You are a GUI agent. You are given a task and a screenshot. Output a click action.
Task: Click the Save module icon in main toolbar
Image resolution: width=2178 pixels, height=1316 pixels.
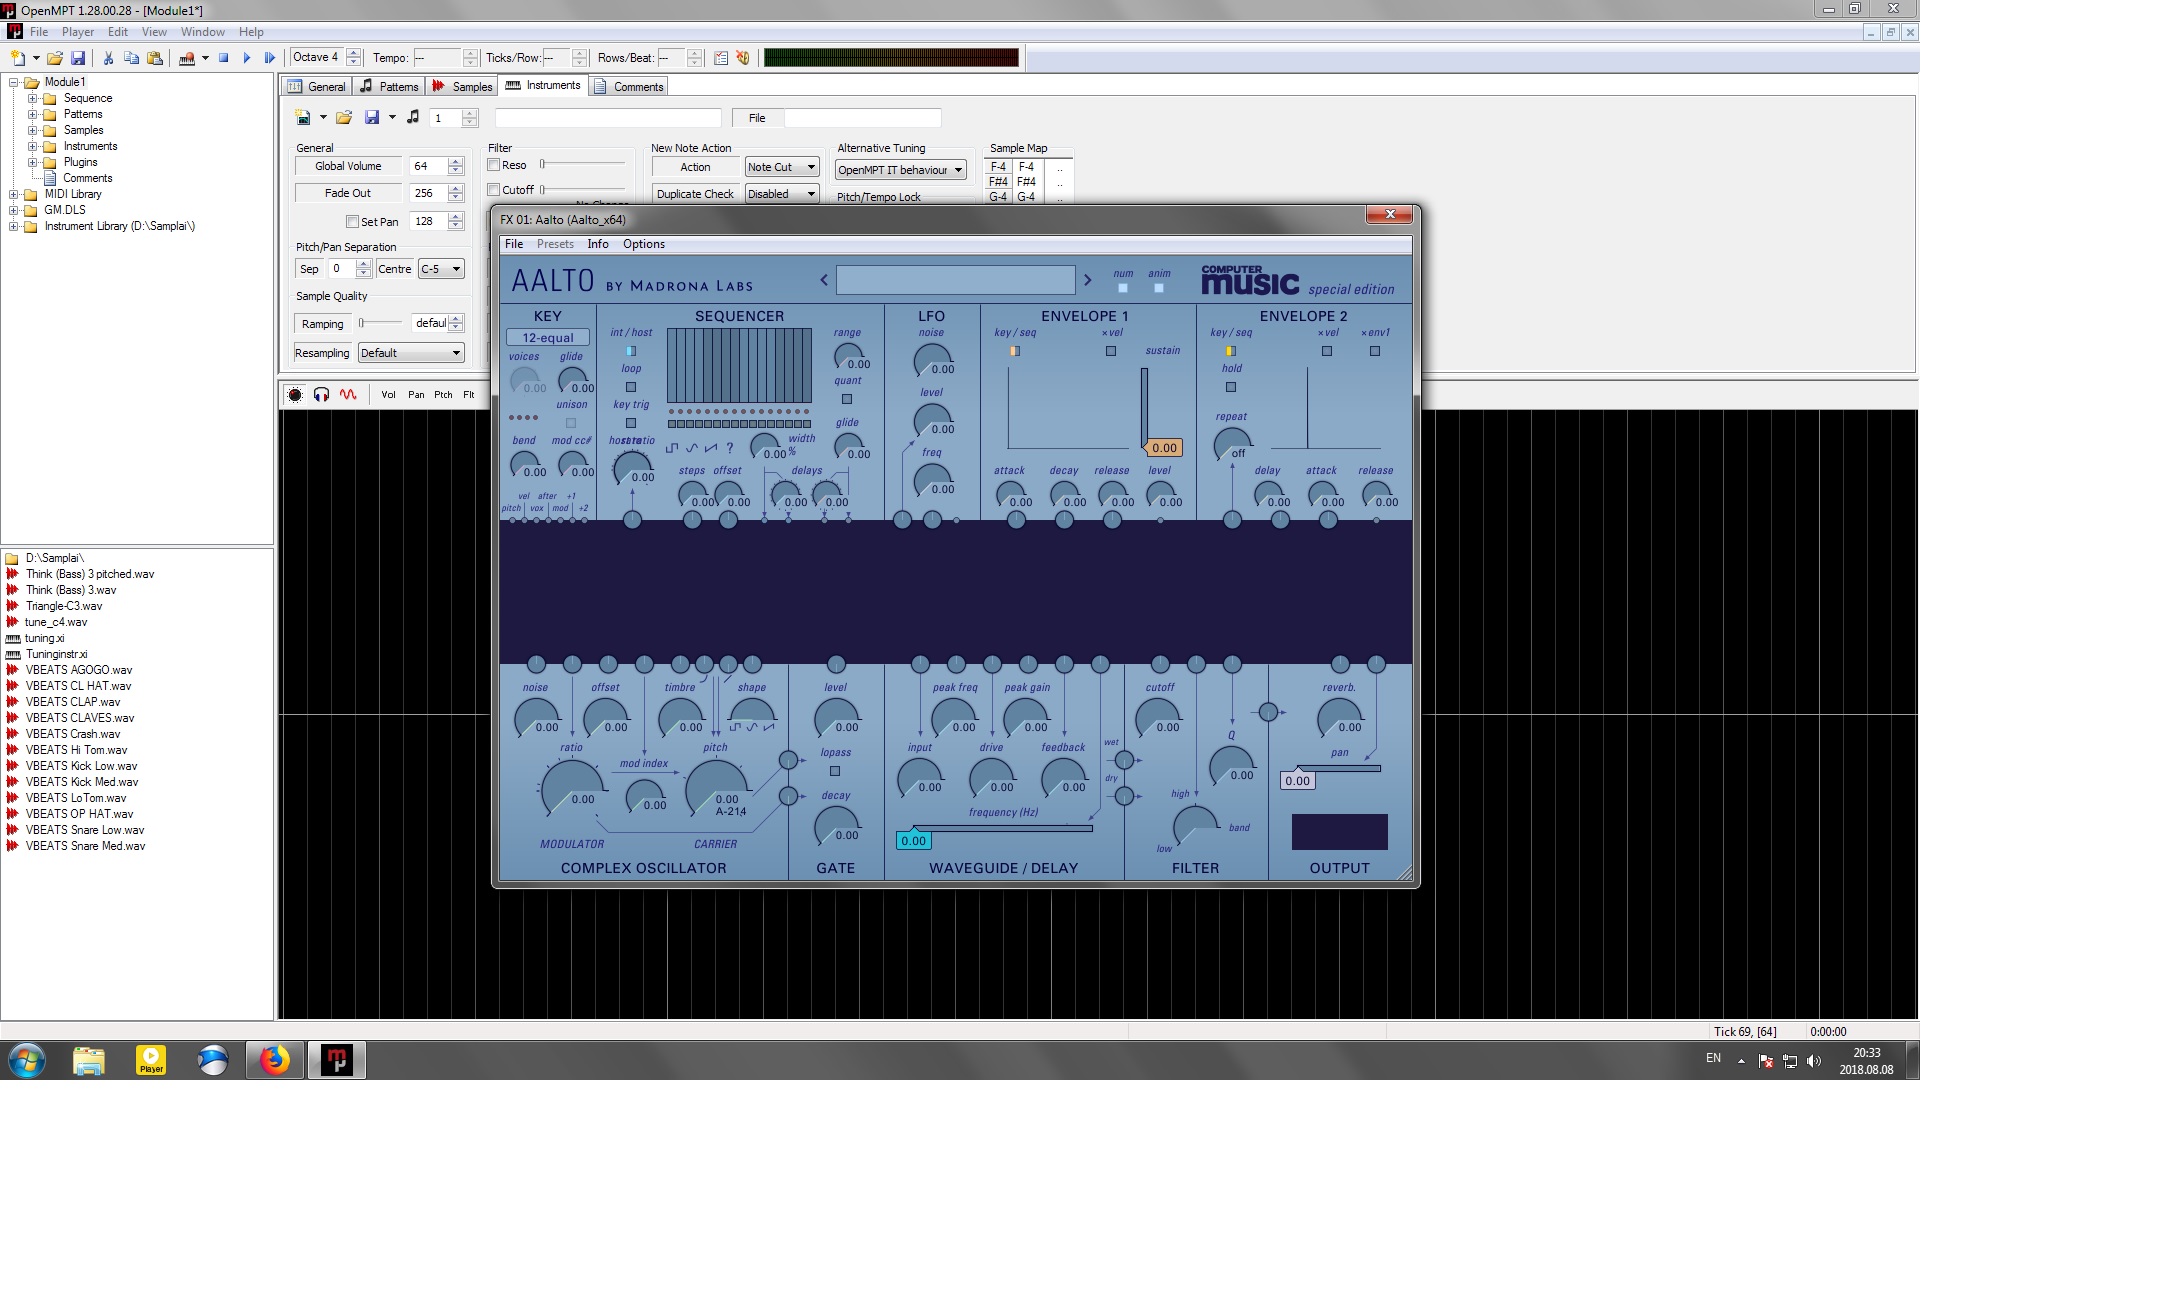[78, 58]
